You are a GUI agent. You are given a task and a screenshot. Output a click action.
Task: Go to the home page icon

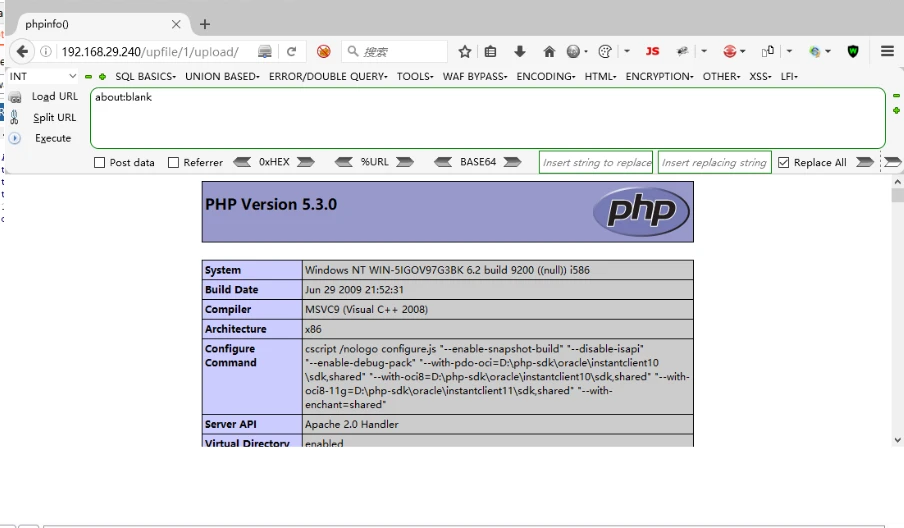pos(549,51)
